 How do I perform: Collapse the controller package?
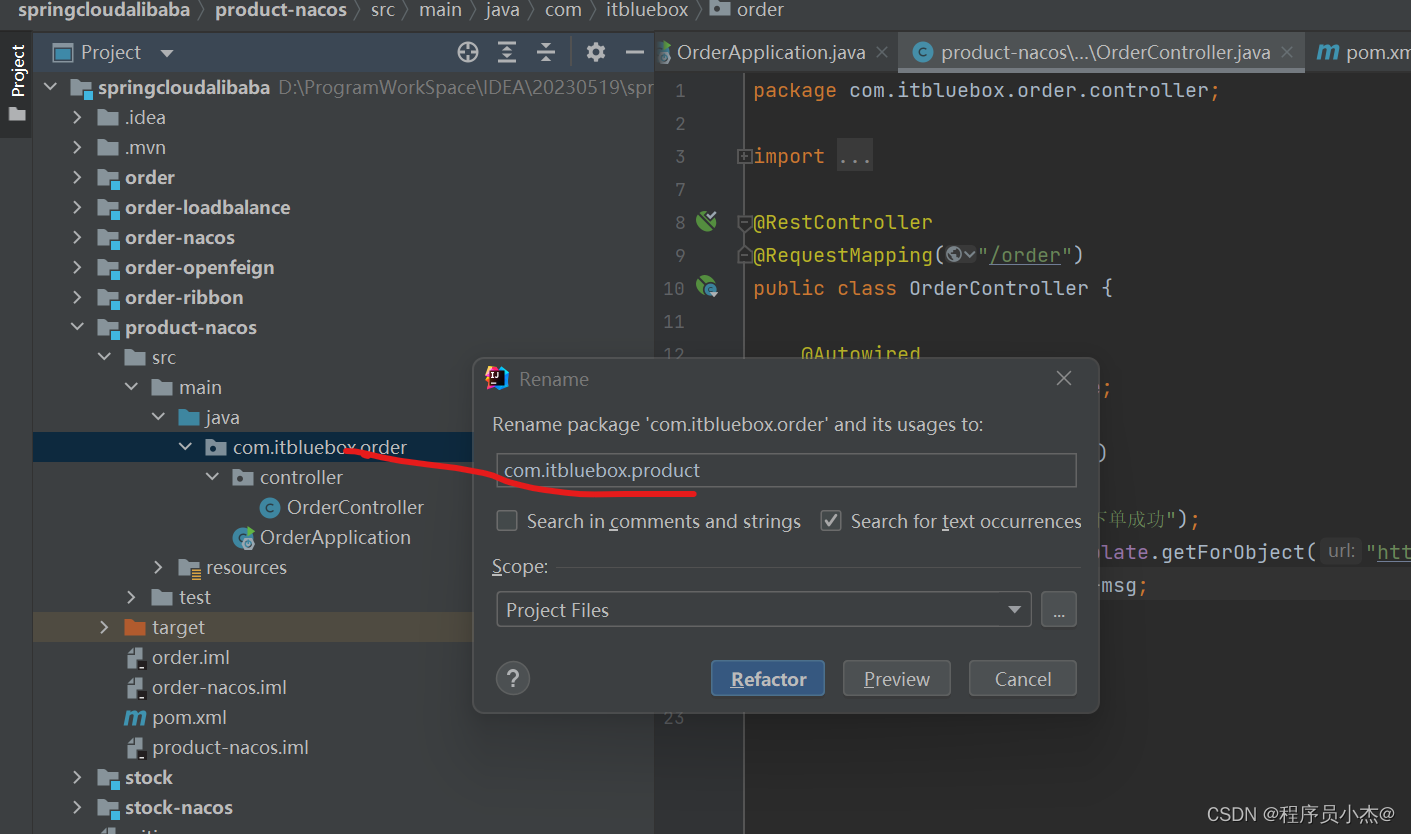[212, 478]
